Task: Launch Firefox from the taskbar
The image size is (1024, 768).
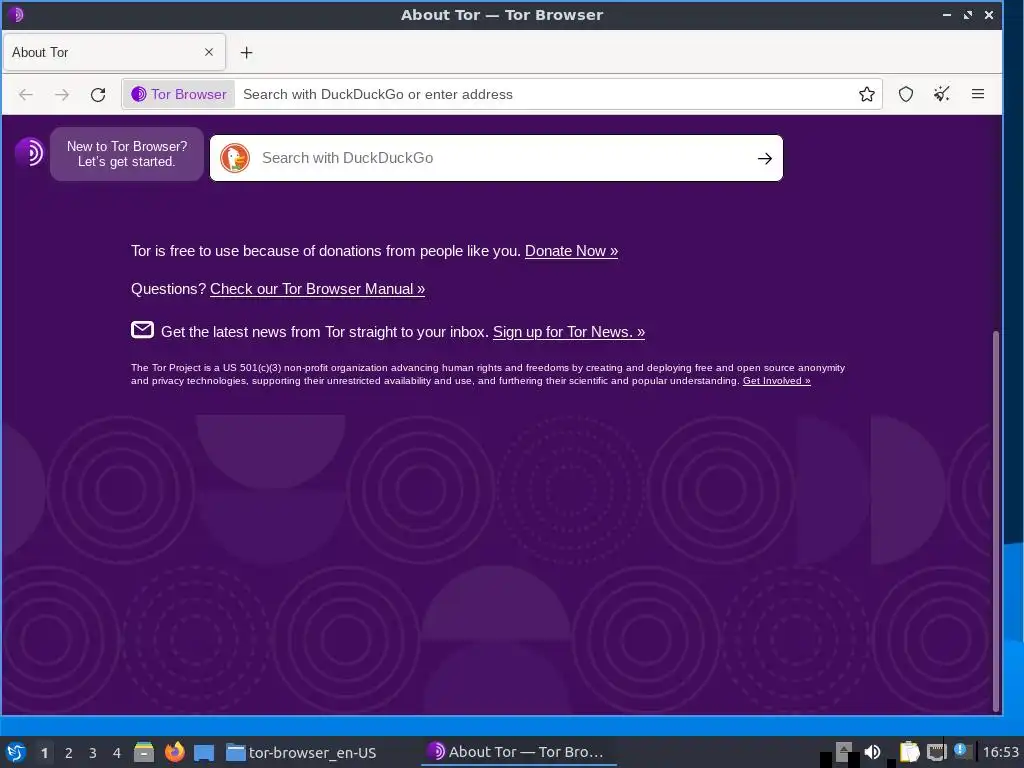Action: (174, 752)
